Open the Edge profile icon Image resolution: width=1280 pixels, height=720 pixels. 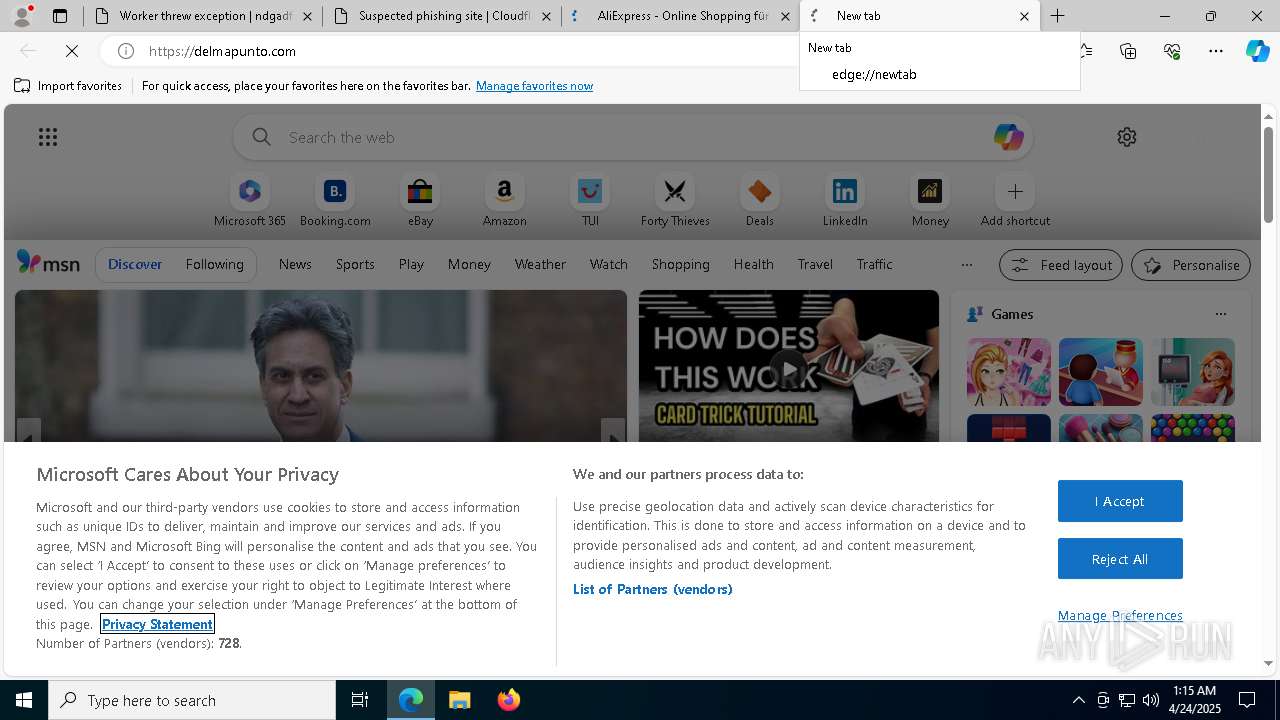click(x=22, y=16)
